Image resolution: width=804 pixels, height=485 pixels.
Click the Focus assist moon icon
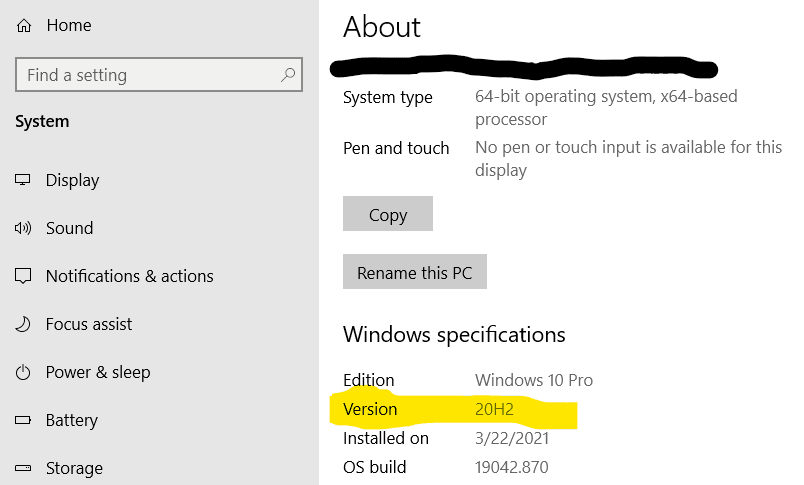click(x=23, y=324)
